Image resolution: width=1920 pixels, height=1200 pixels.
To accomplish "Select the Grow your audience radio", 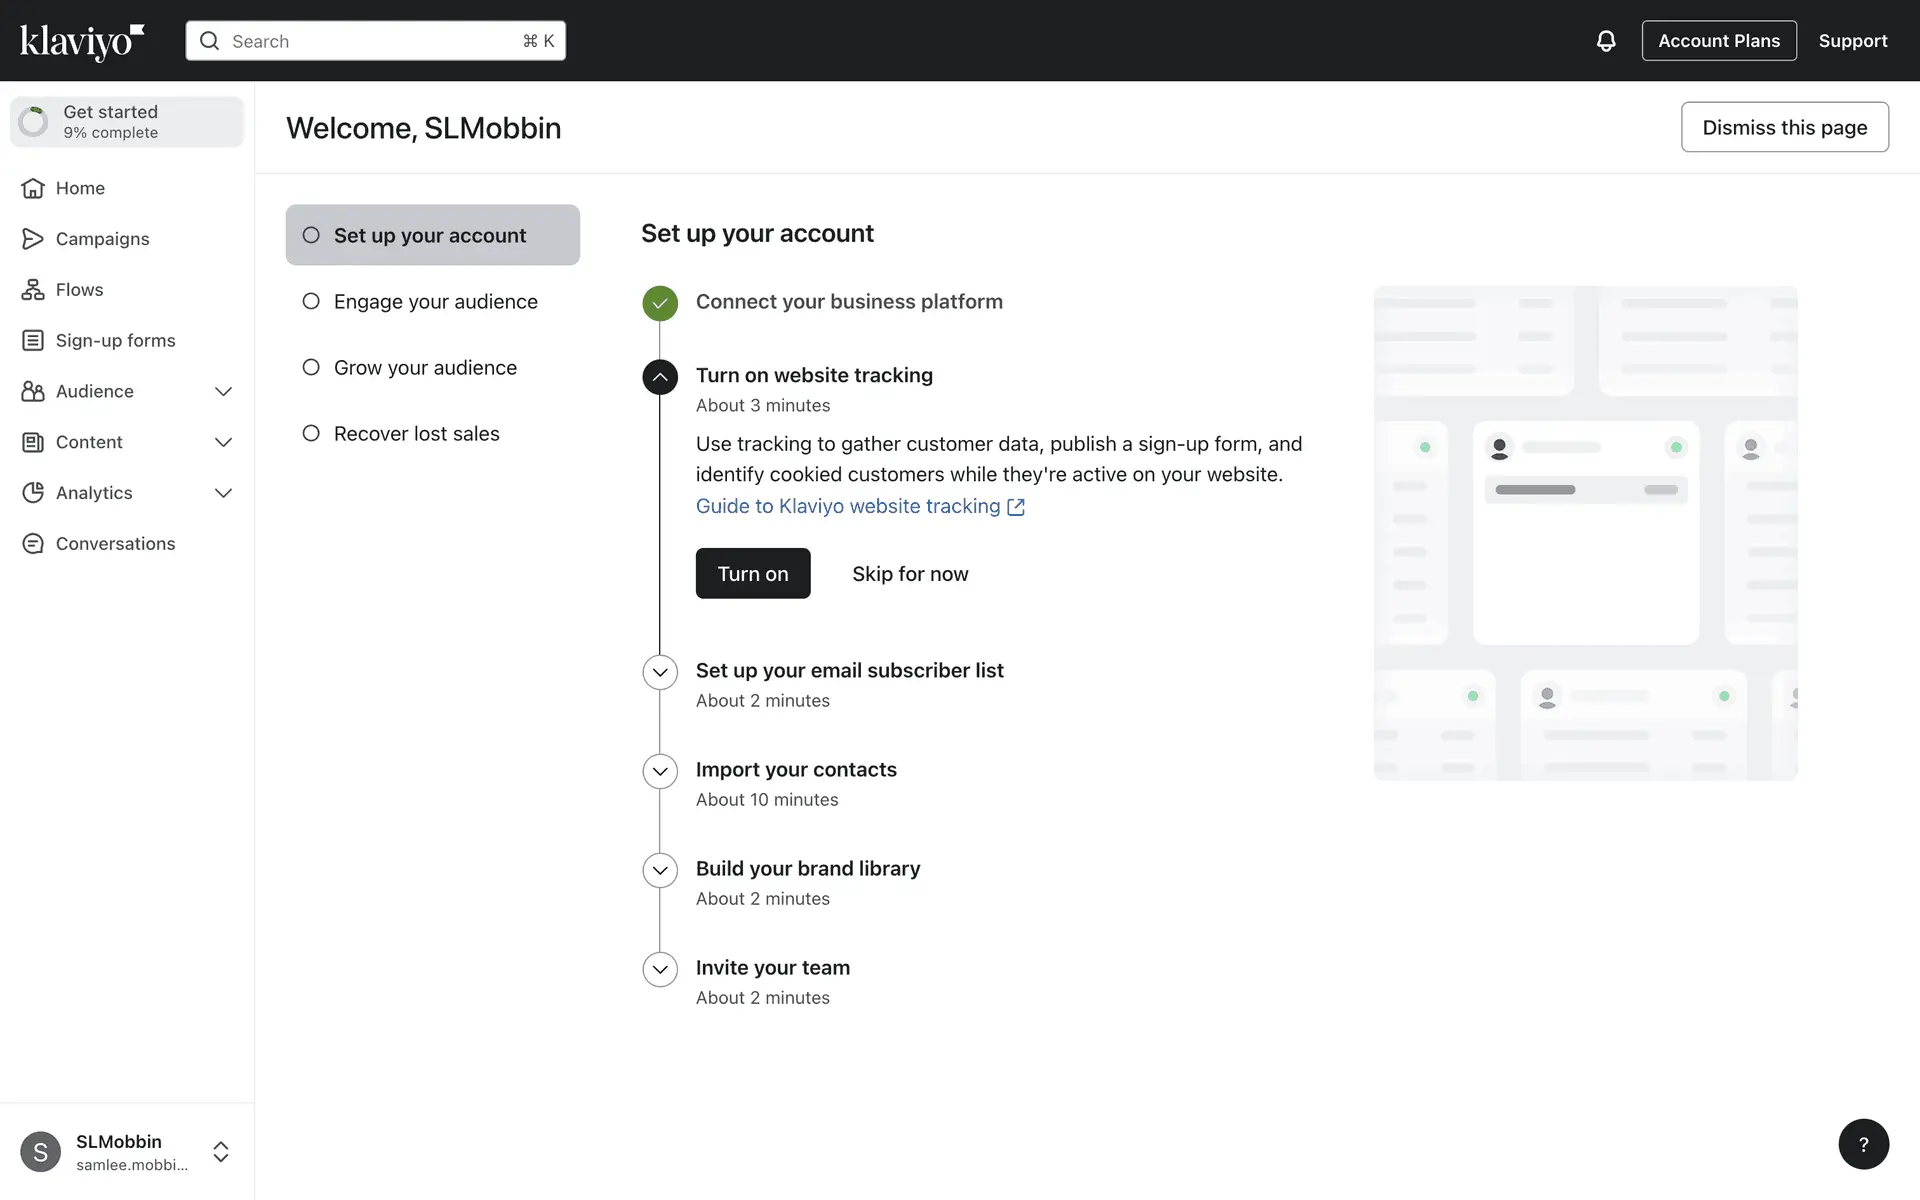I will tap(311, 367).
